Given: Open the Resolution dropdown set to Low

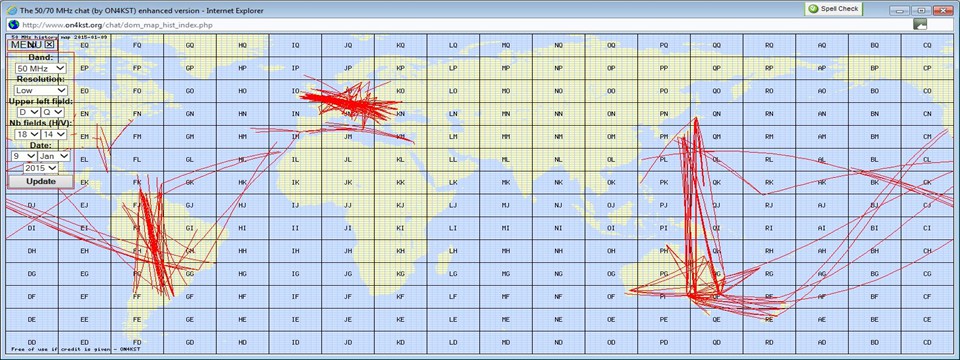Looking at the screenshot, I should tap(41, 90).
